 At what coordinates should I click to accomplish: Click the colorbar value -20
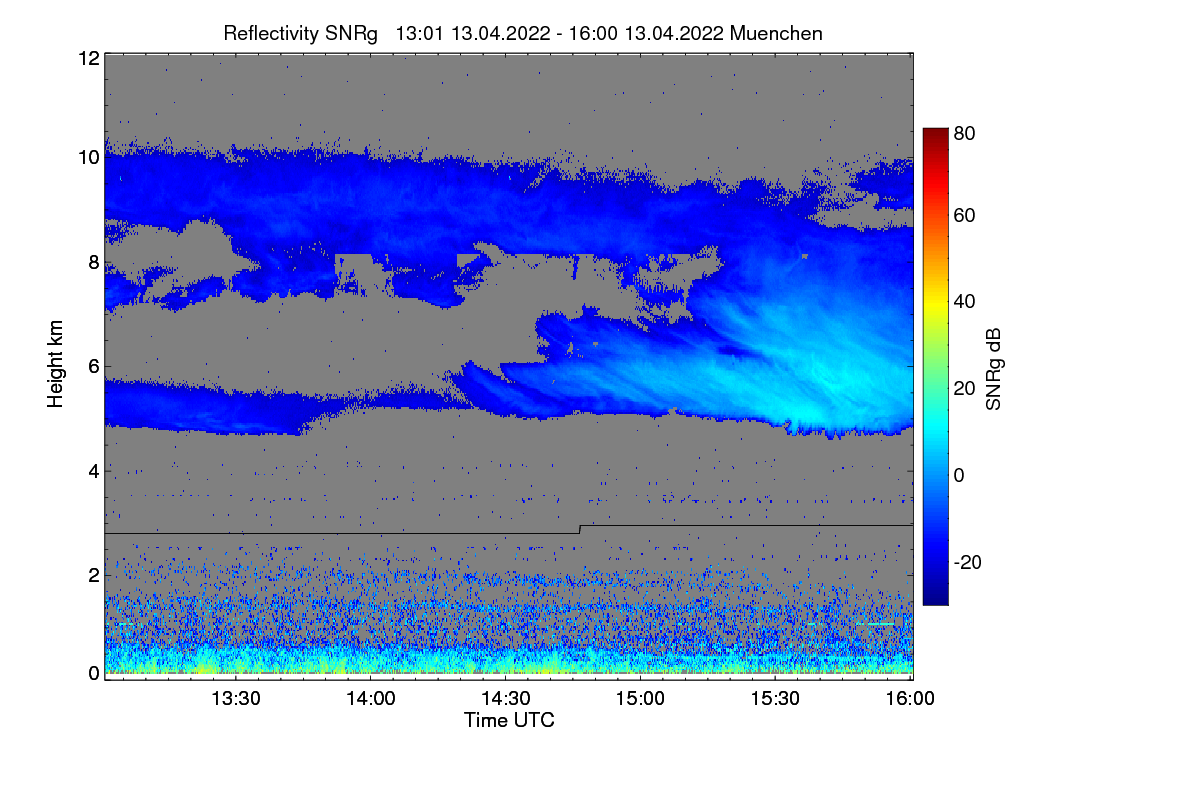[x=968, y=561]
